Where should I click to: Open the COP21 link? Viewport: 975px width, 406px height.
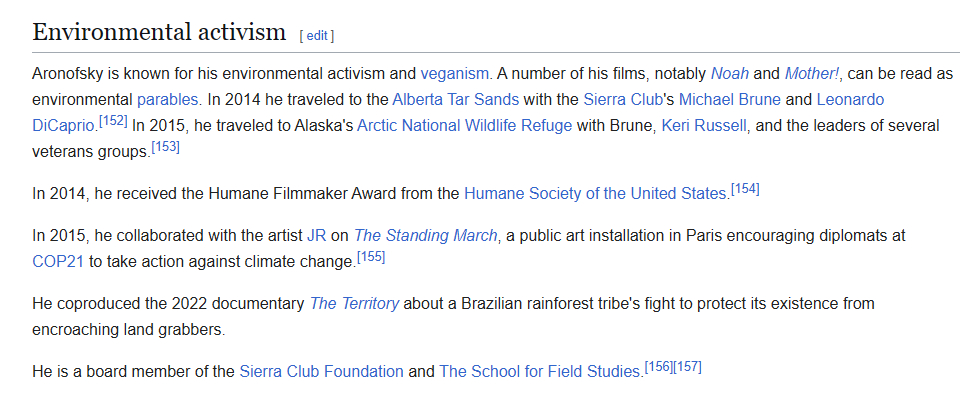(57, 262)
